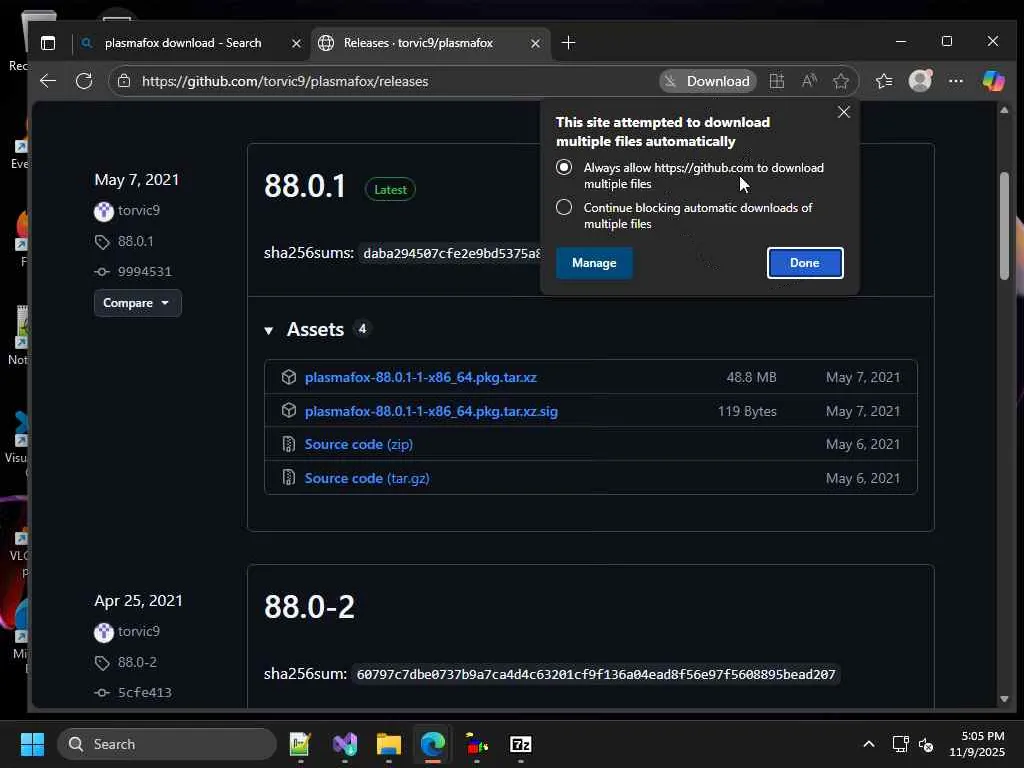The width and height of the screenshot is (1024, 768).
Task: Click the Manage button in the popup
Action: pyautogui.click(x=594, y=263)
